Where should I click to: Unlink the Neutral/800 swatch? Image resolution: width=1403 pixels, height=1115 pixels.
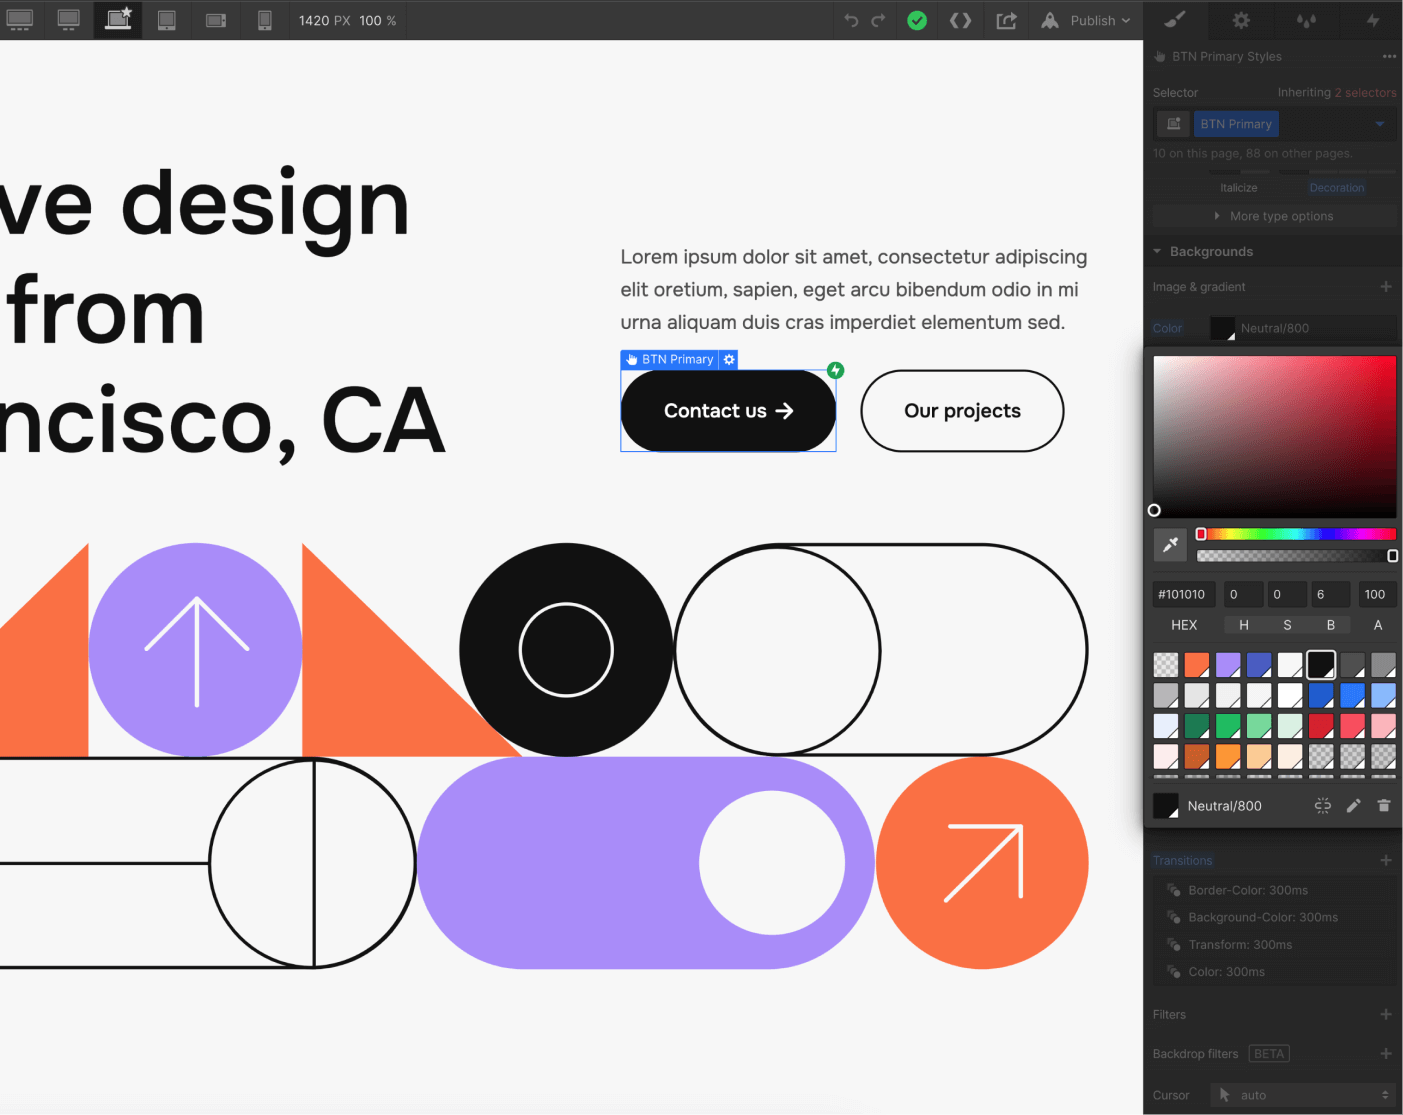click(1323, 806)
